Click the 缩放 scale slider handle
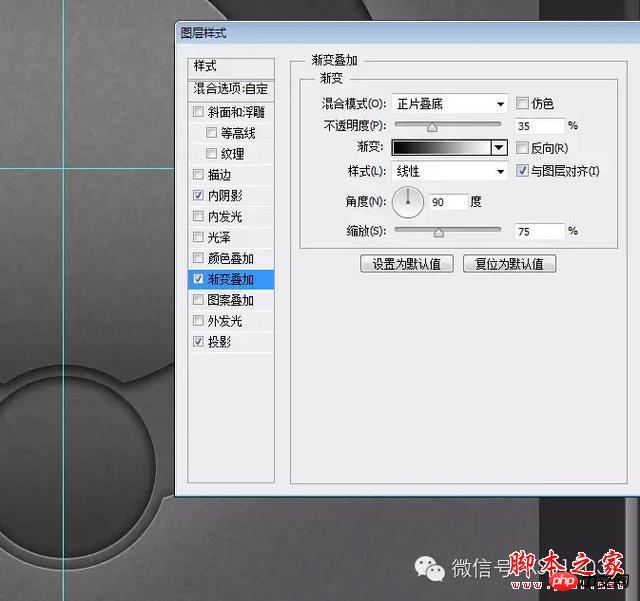This screenshot has width=640, height=601. (438, 233)
